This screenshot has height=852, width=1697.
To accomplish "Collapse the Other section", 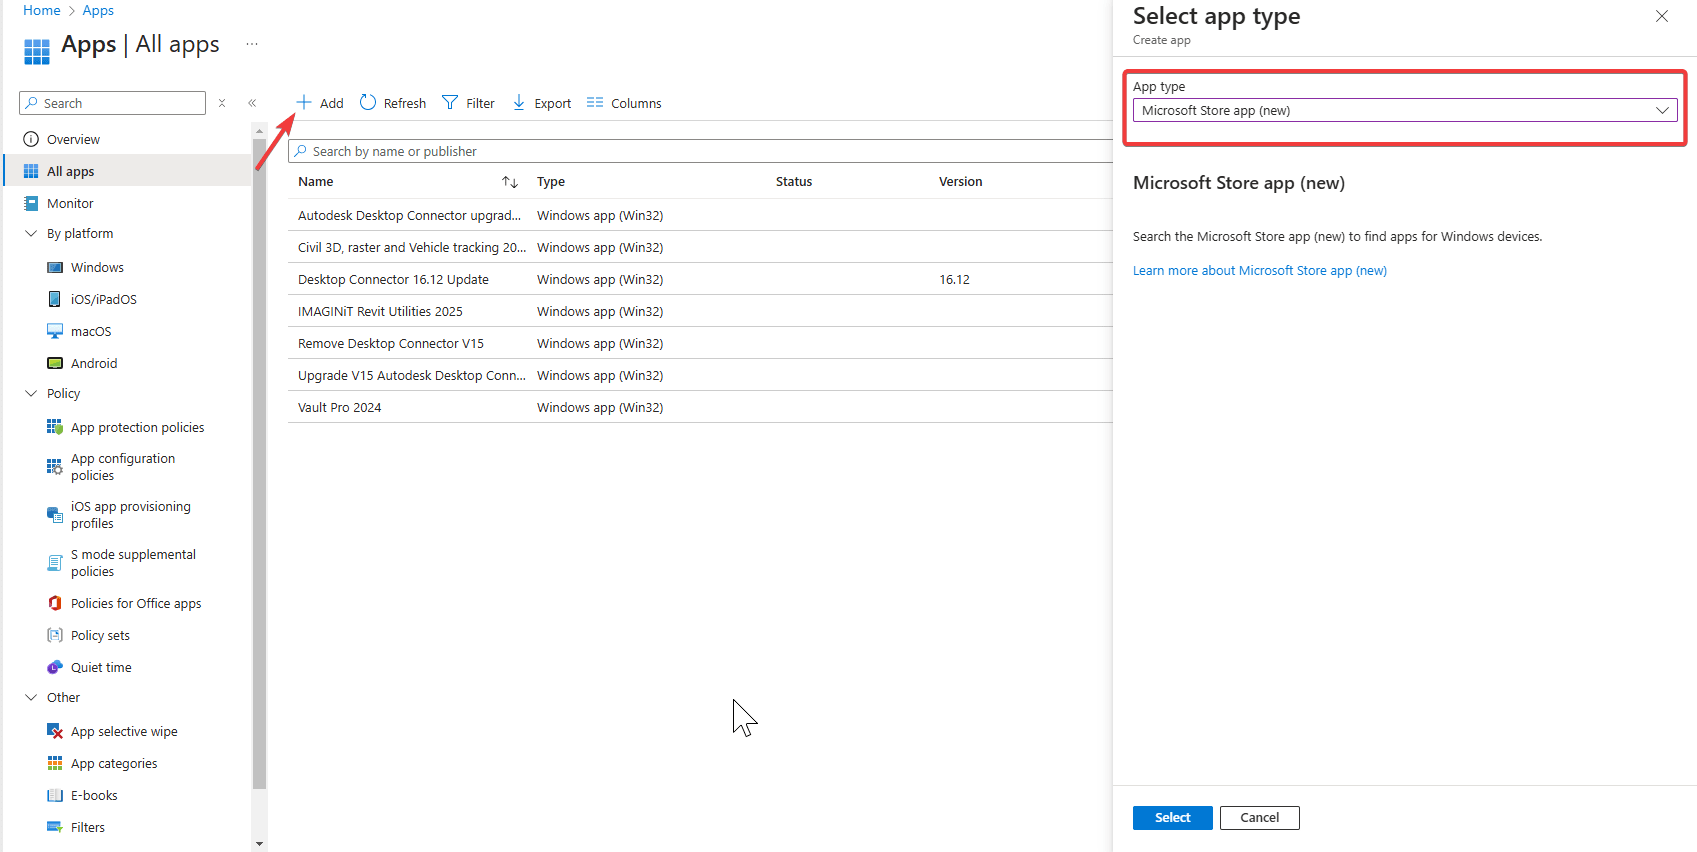I will 31,697.
